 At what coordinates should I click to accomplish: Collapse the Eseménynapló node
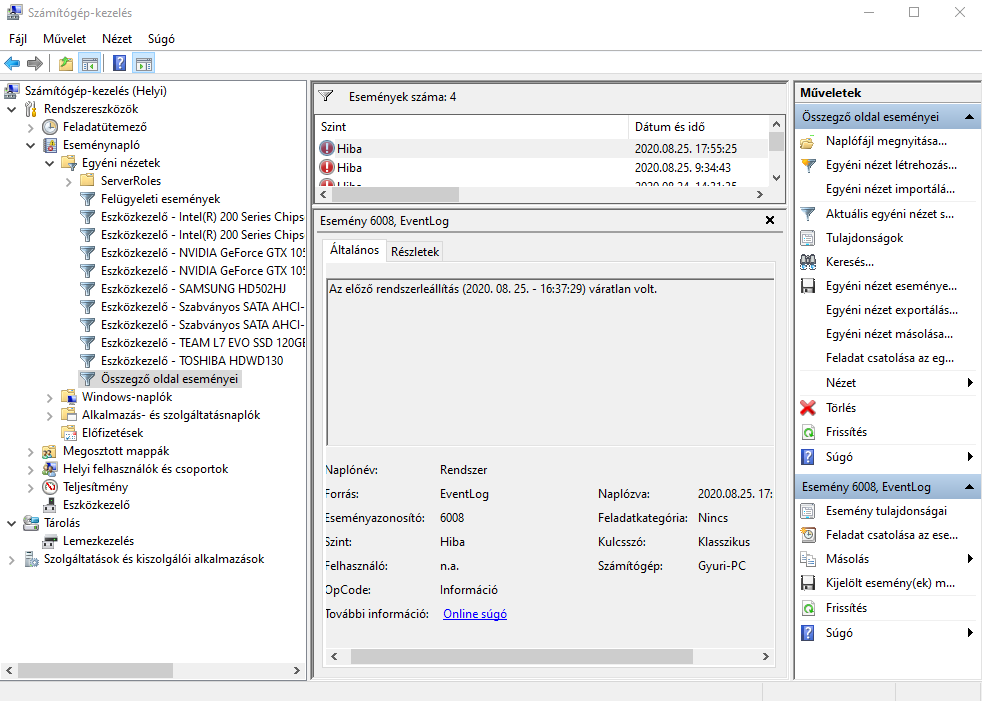click(30, 145)
